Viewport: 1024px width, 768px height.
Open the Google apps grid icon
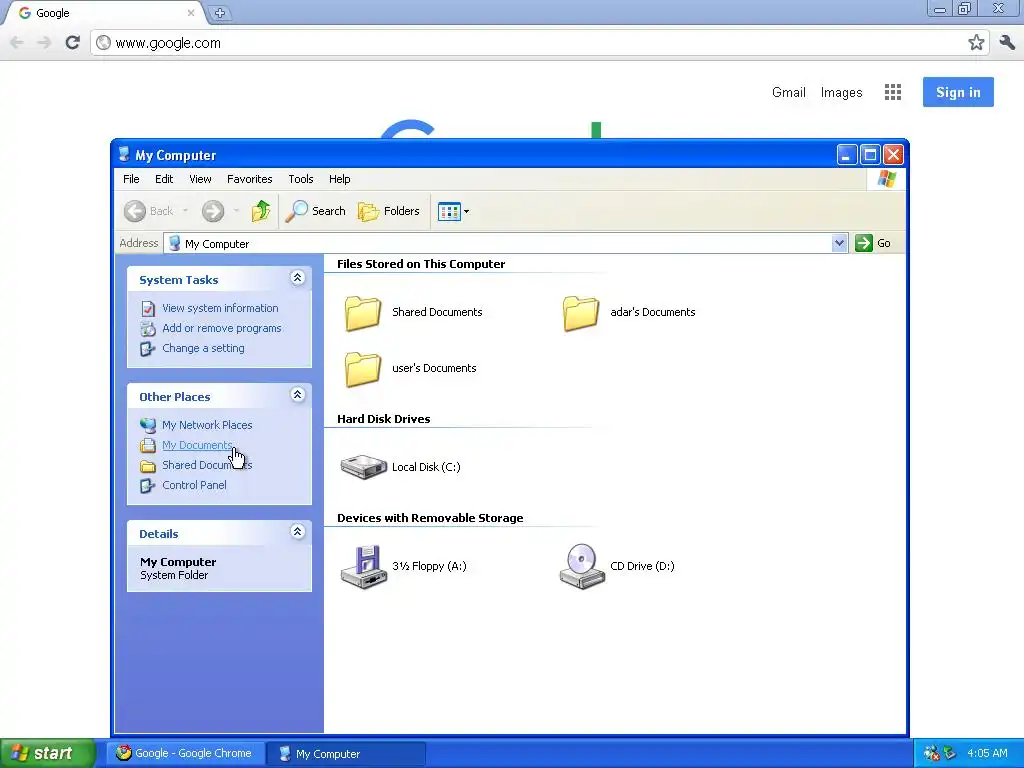[893, 92]
